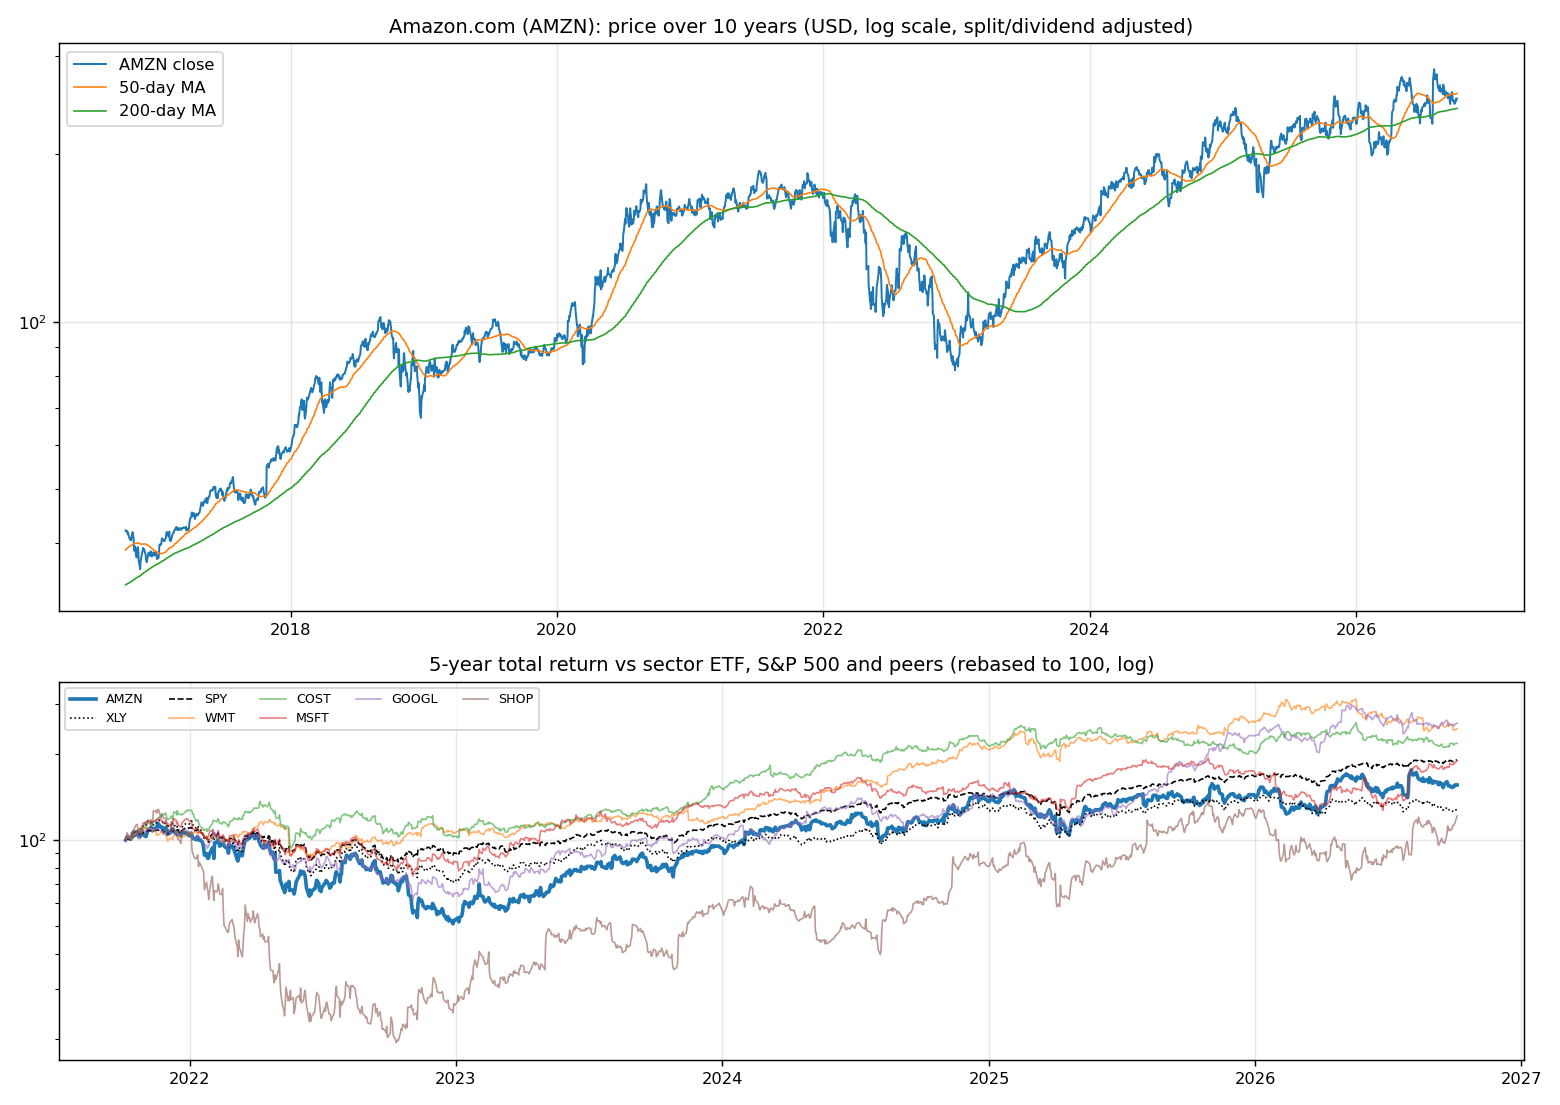Click "2026" on the 5-year total return axis
This screenshot has width=1560, height=1105.
(x=1255, y=1079)
